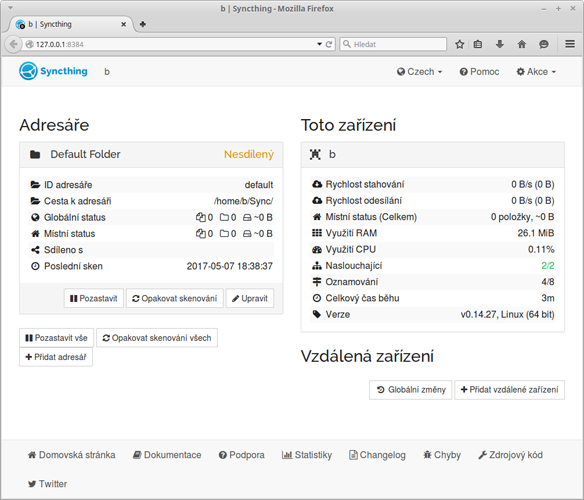
Task: Click the Default Folder folder icon
Action: (35, 154)
